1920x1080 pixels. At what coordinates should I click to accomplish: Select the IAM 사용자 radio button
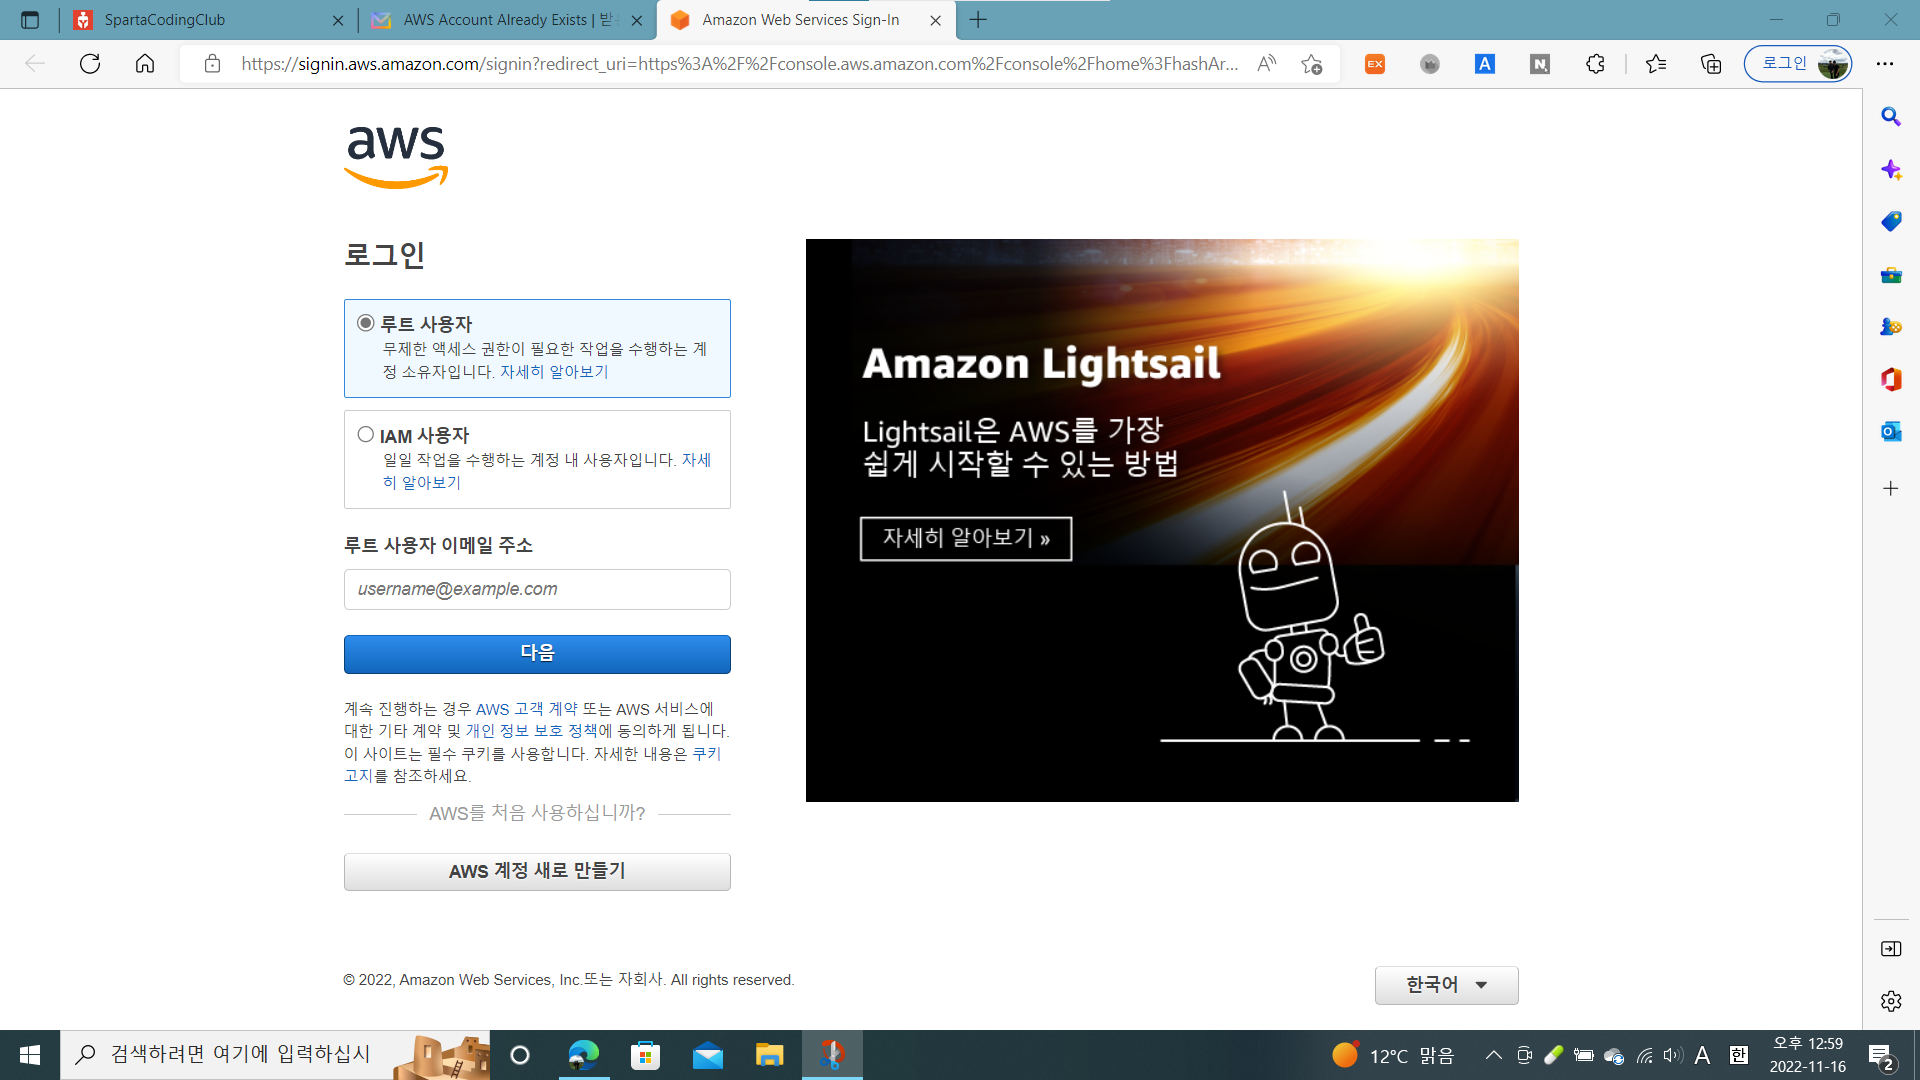pyautogui.click(x=366, y=435)
